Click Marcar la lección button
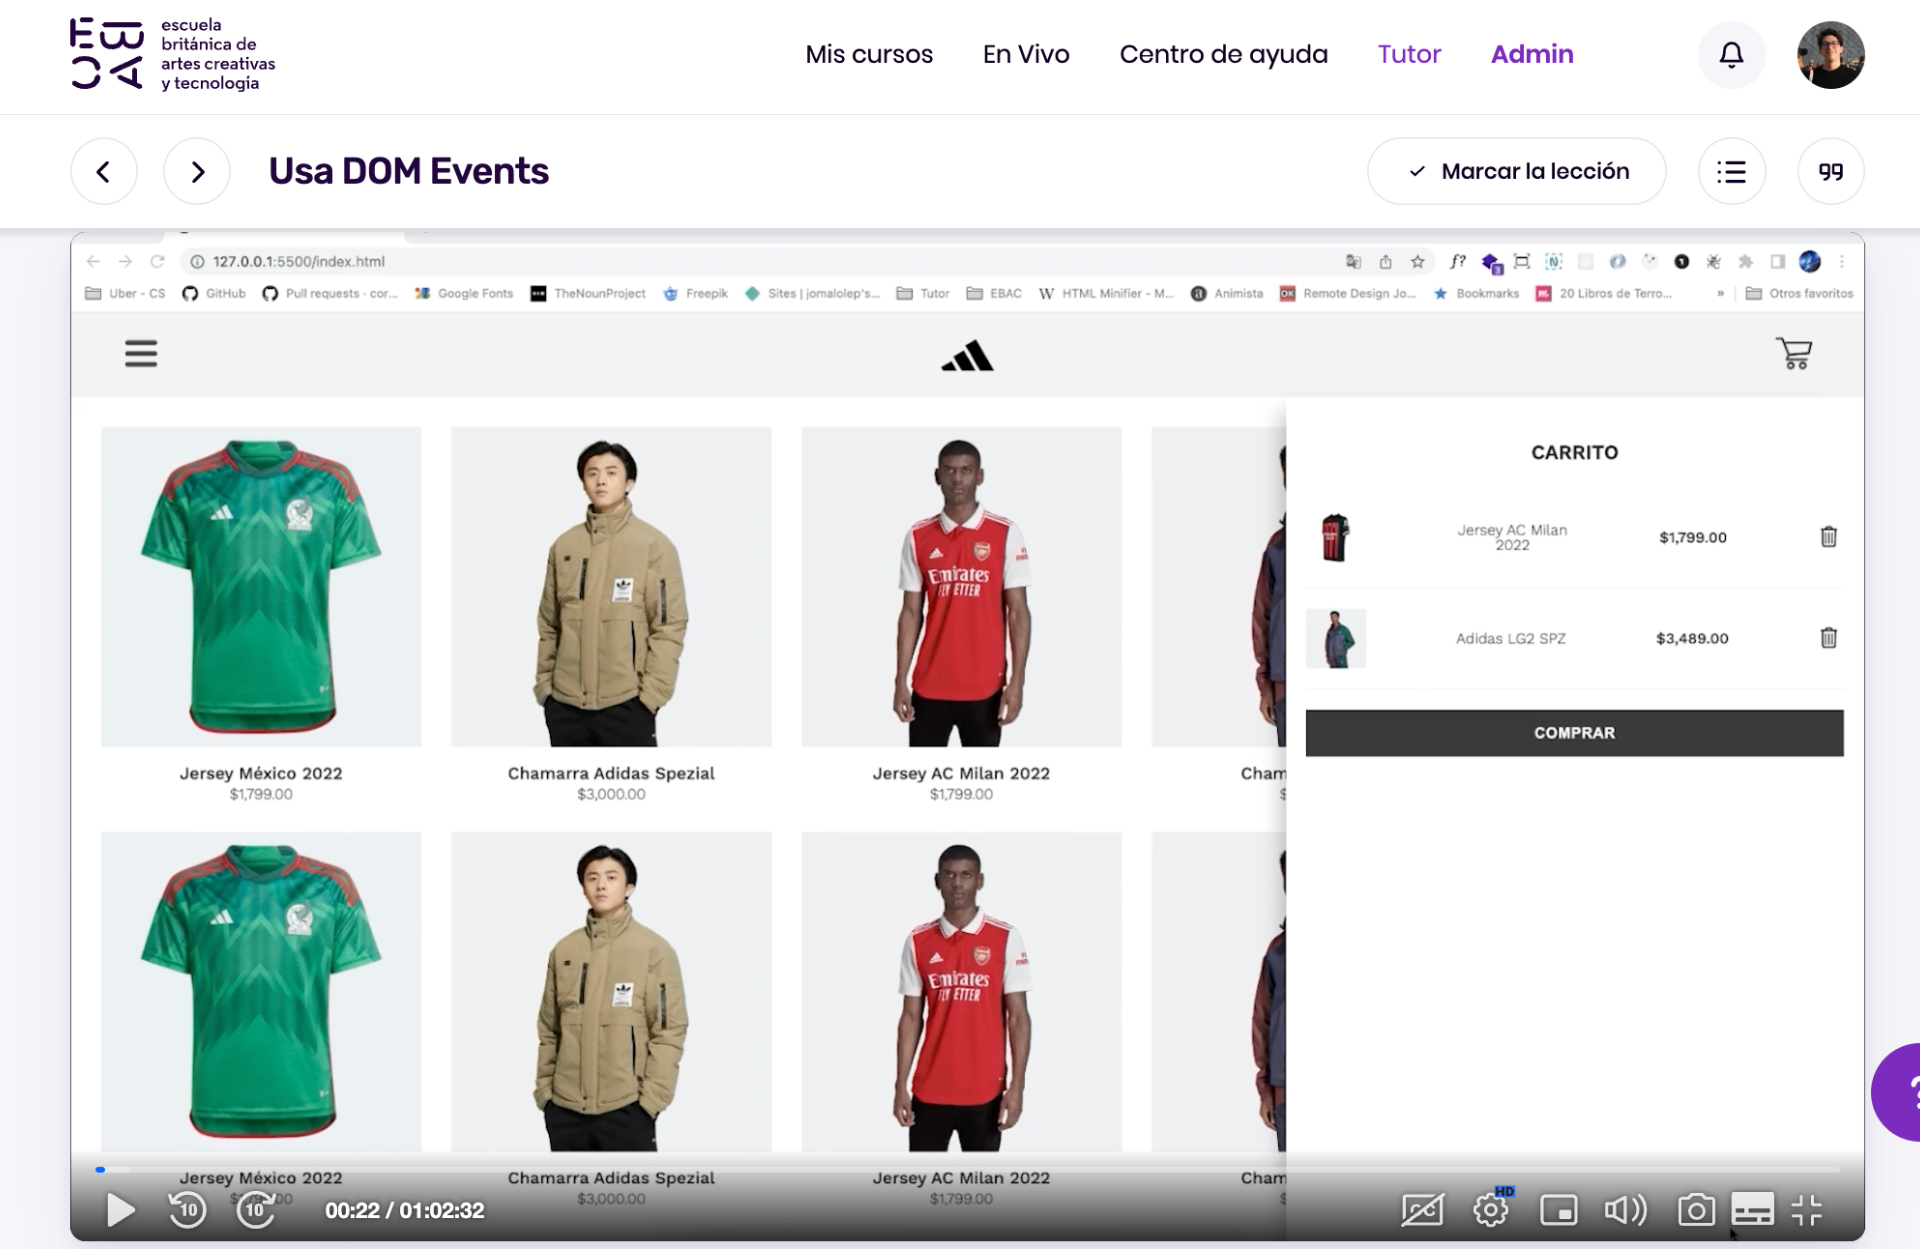This screenshot has width=1920, height=1249. 1516,171
